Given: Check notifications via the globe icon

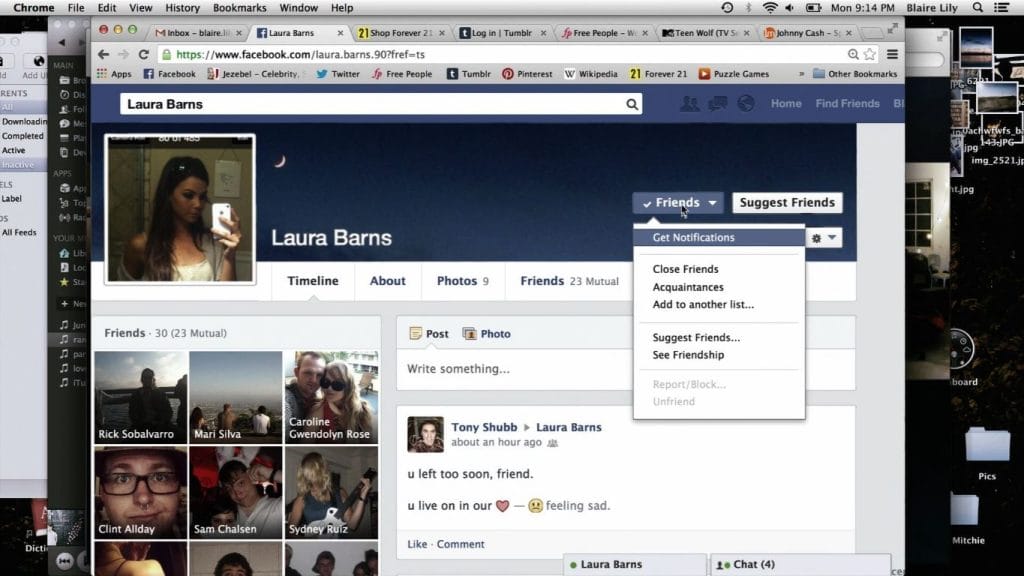Looking at the screenshot, I should tap(744, 103).
